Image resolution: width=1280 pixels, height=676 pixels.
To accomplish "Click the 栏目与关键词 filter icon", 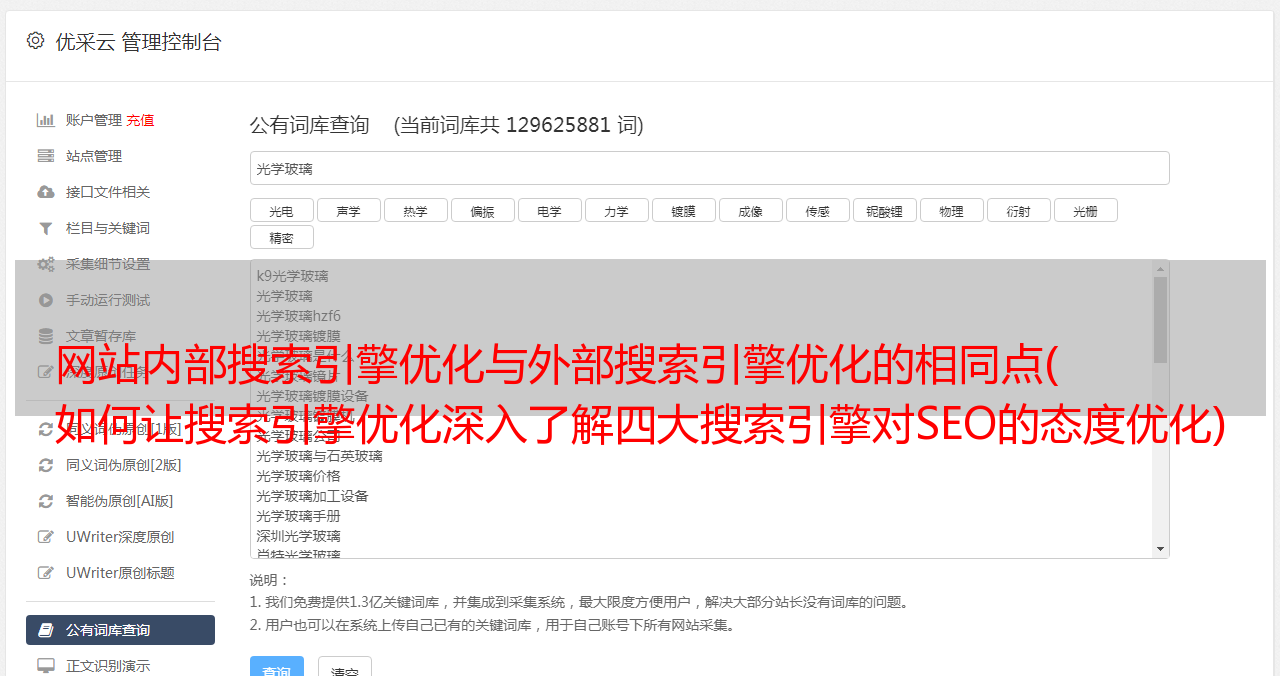I will (x=46, y=228).
